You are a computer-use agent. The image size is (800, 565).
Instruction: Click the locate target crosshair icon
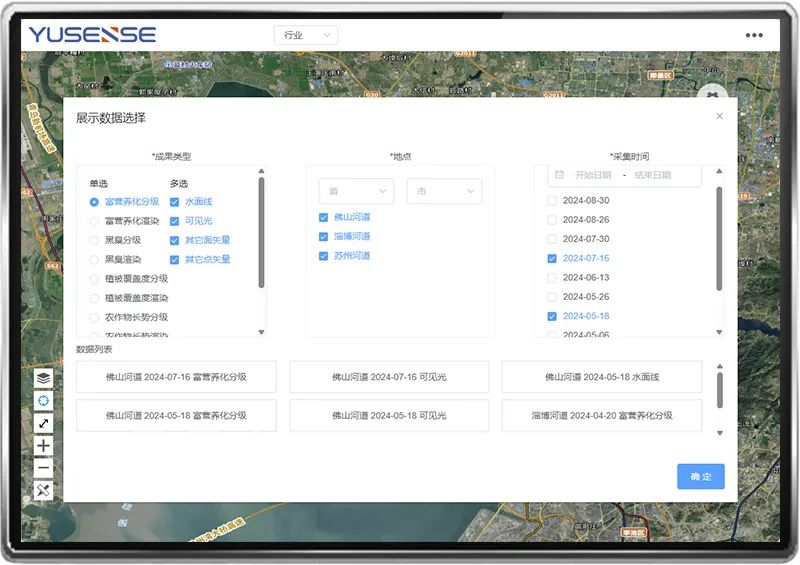point(43,400)
